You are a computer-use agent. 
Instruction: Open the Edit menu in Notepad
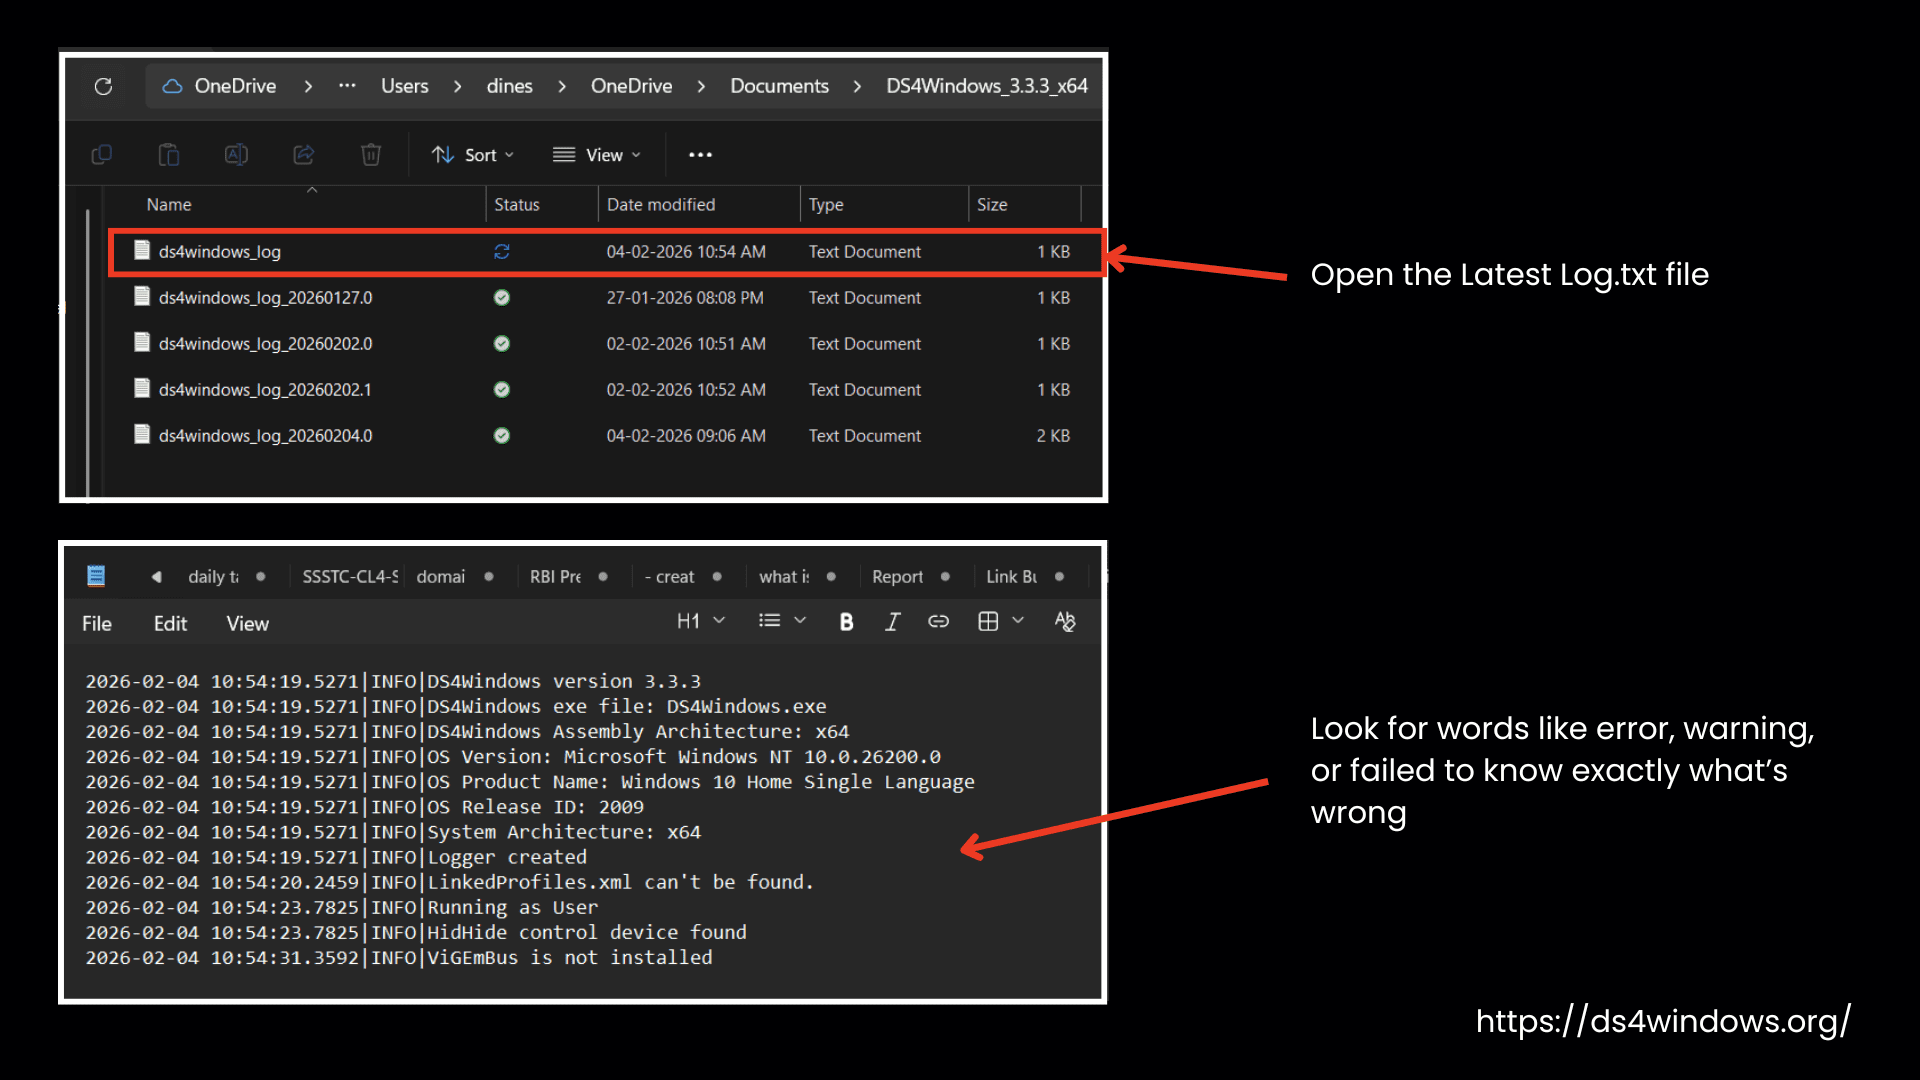coord(170,624)
